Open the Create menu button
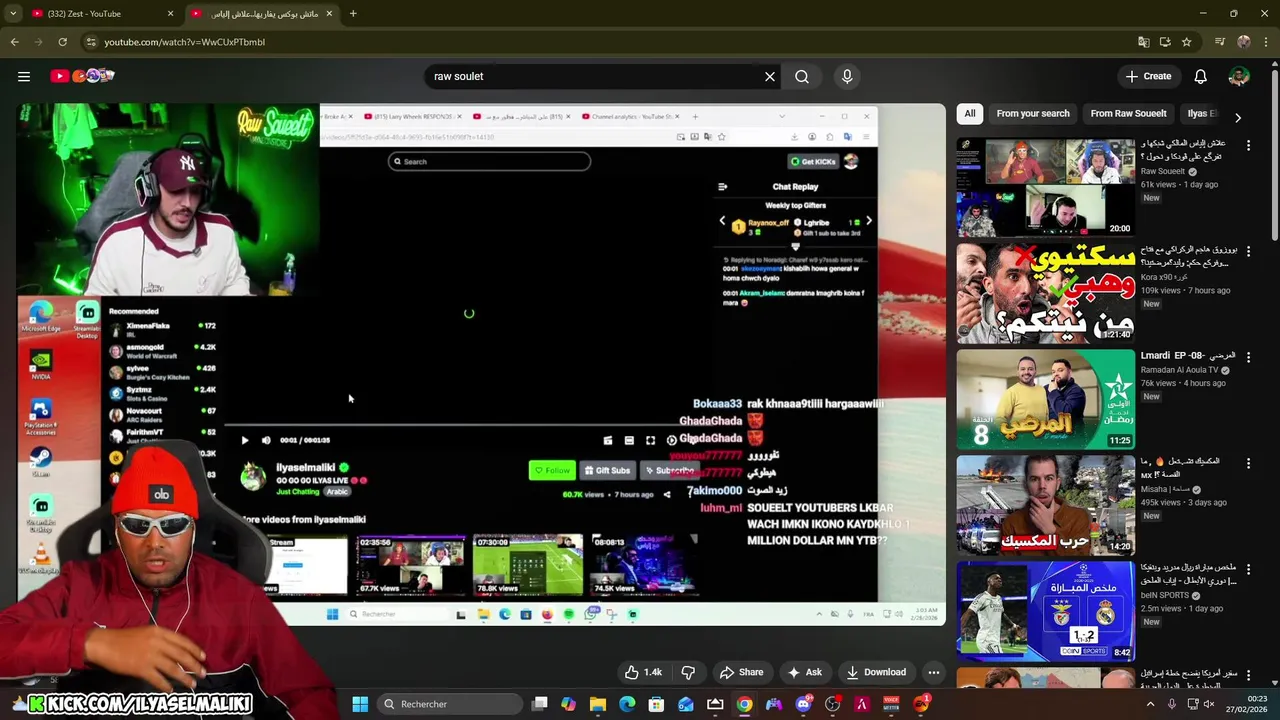Image resolution: width=1280 pixels, height=720 pixels. coord(1148,76)
